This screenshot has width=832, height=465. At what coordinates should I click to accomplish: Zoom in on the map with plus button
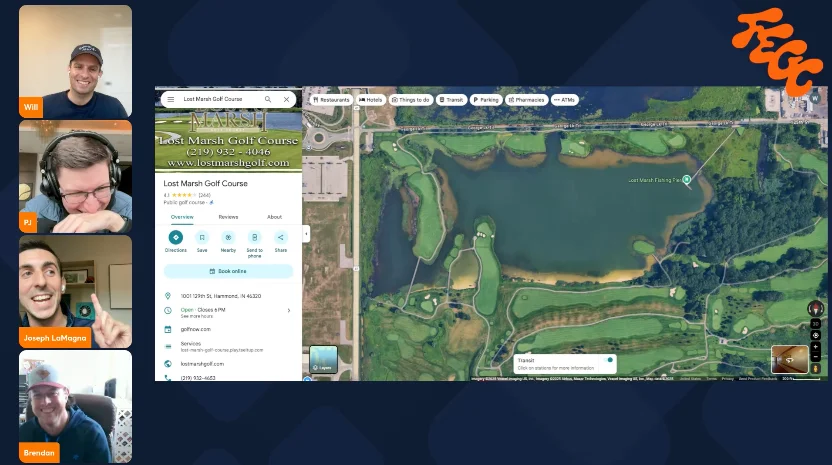pyautogui.click(x=816, y=346)
